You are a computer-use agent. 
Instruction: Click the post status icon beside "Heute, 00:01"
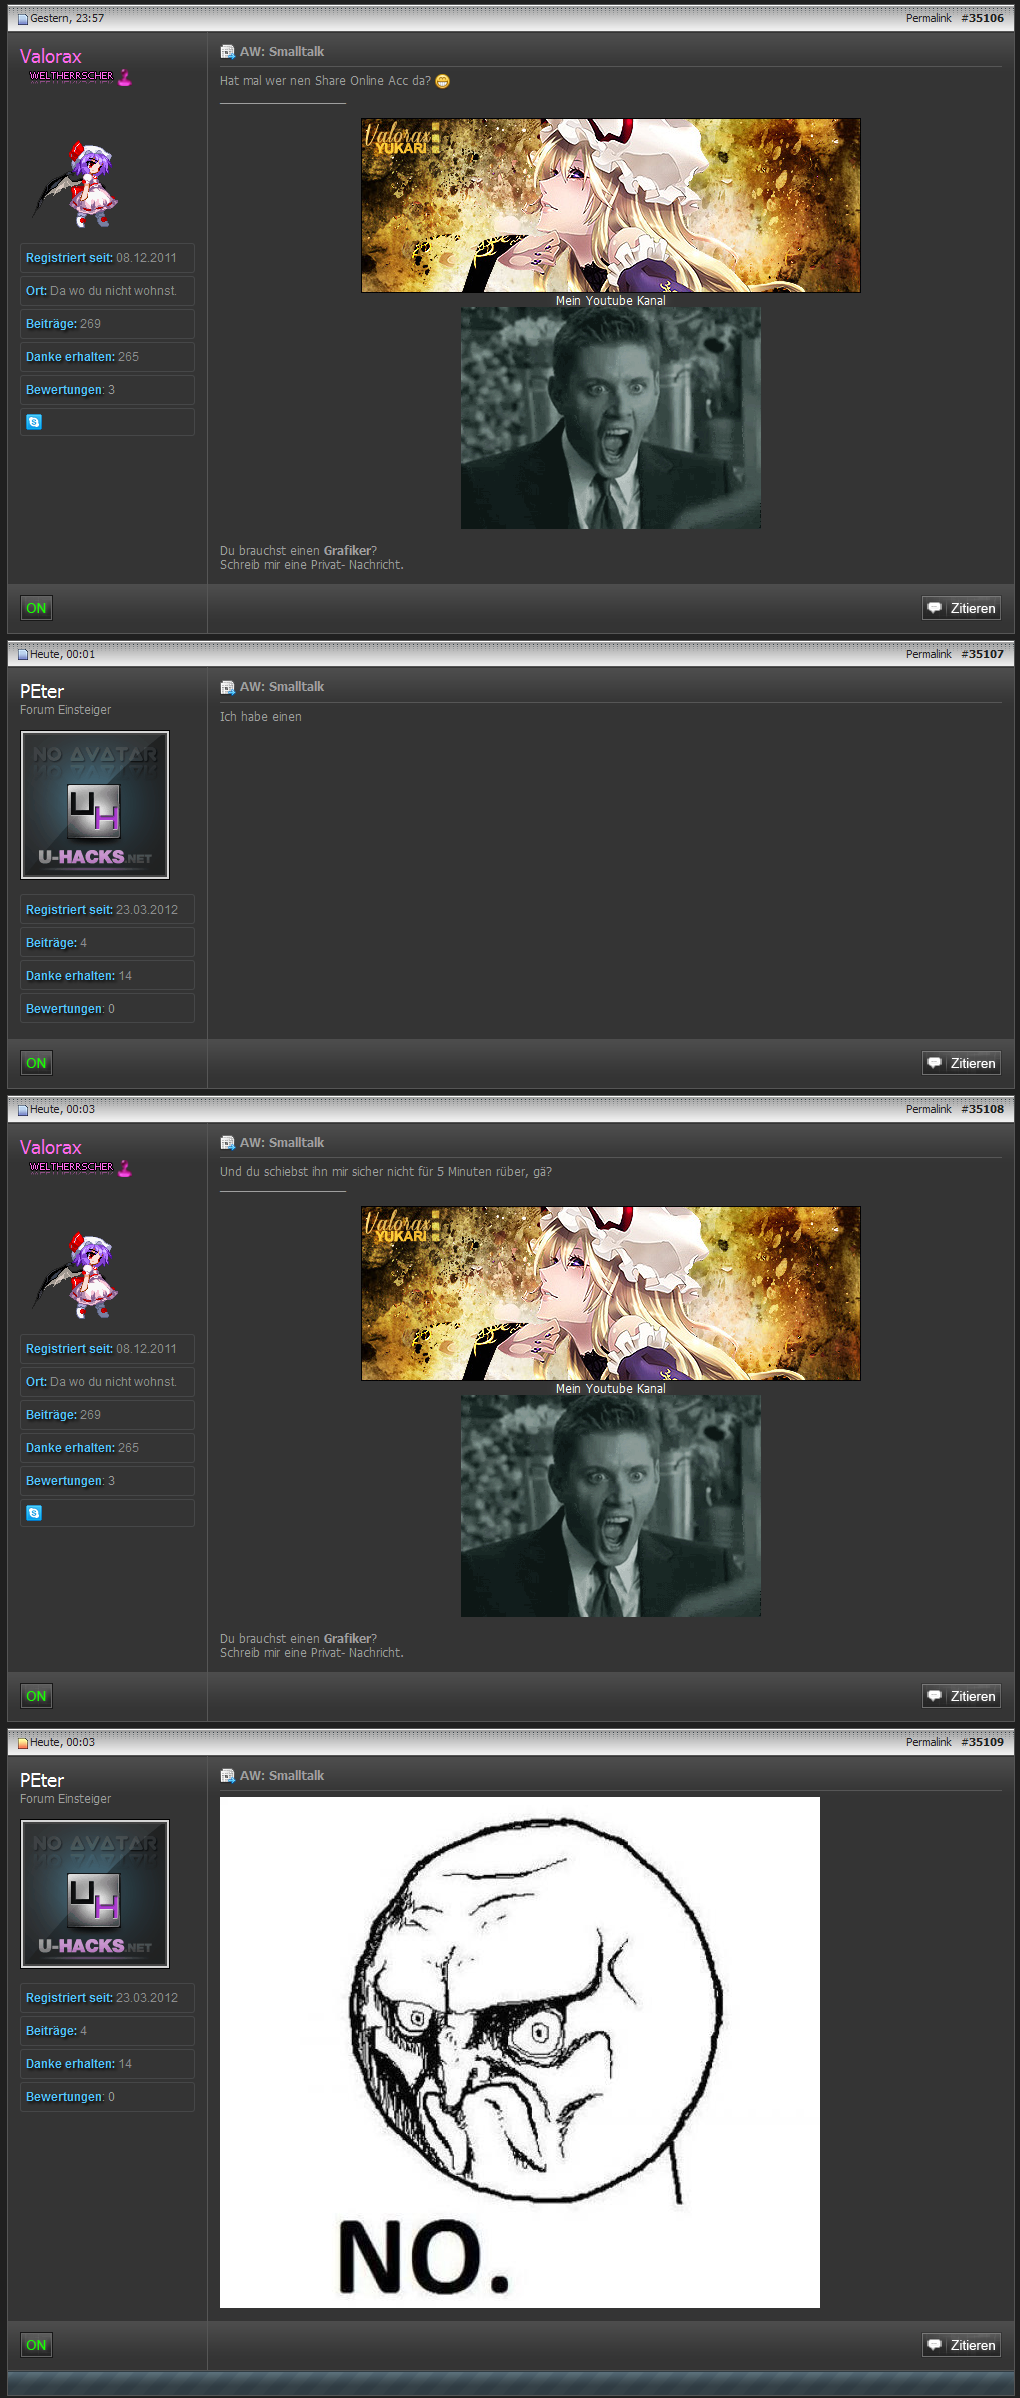coord(23,655)
